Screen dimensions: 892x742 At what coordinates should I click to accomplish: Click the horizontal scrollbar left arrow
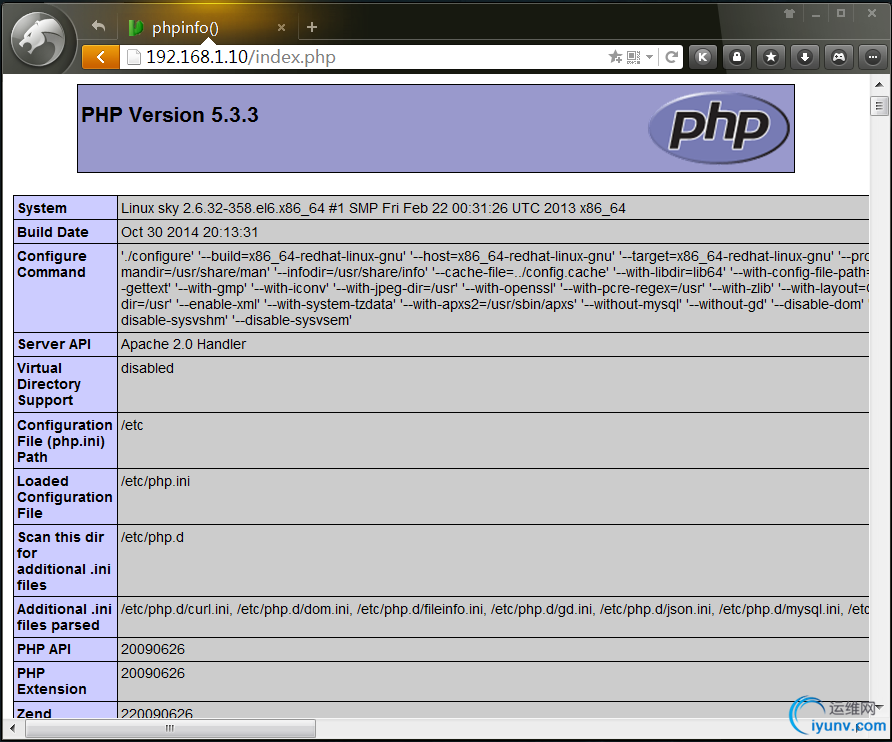13,728
